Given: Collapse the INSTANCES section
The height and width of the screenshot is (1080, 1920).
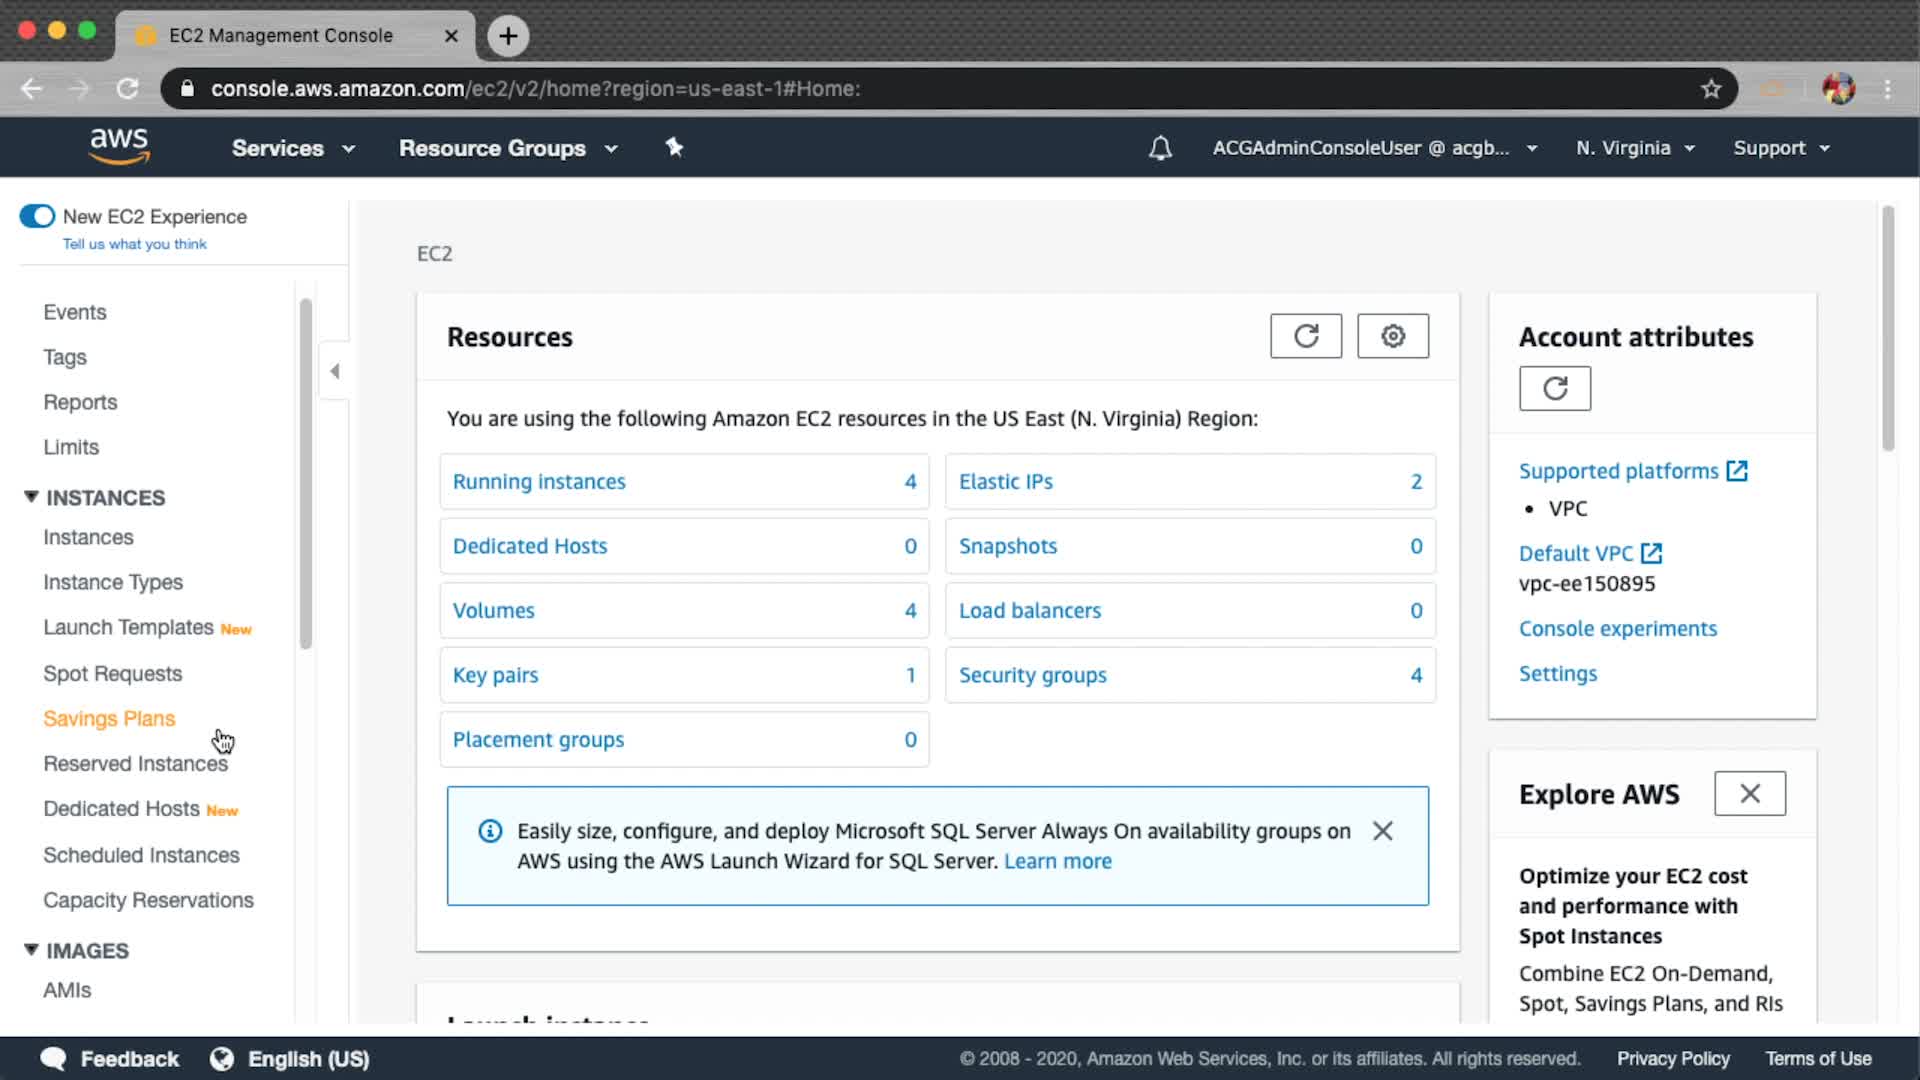Looking at the screenshot, I should coord(31,497).
